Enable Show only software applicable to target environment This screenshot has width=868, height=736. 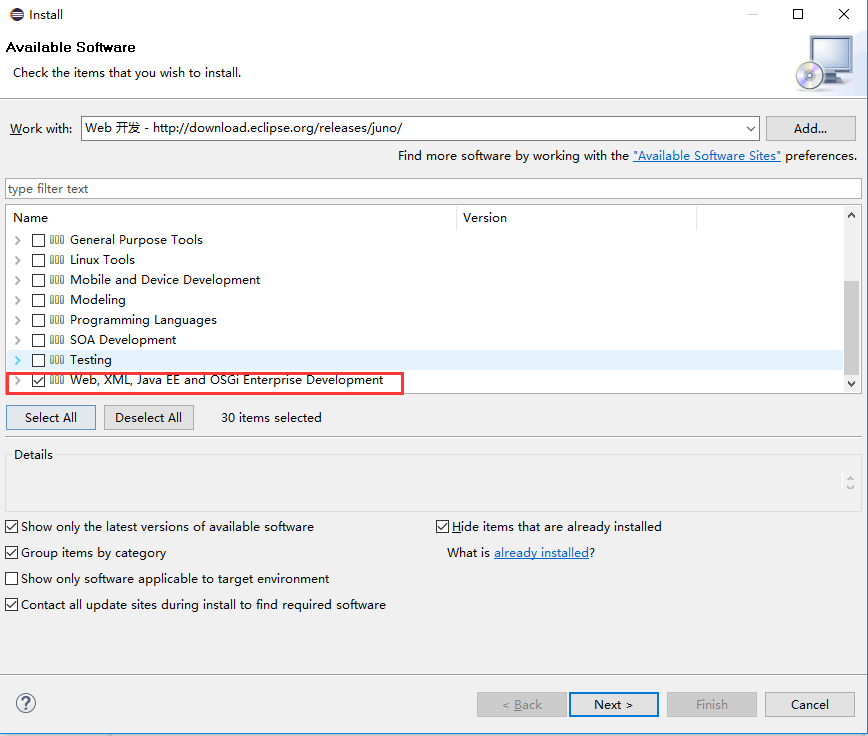pyautogui.click(x=12, y=578)
